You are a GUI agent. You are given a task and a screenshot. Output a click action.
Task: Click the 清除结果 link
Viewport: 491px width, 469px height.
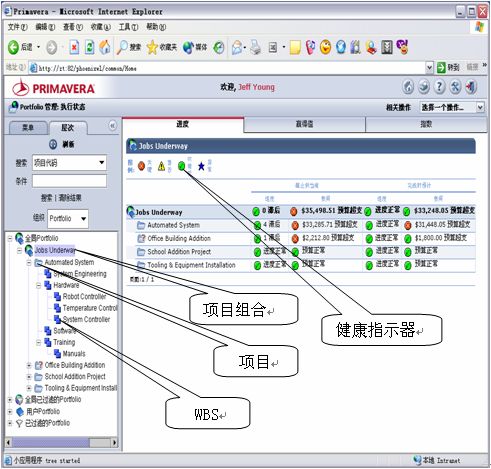click(x=70, y=198)
